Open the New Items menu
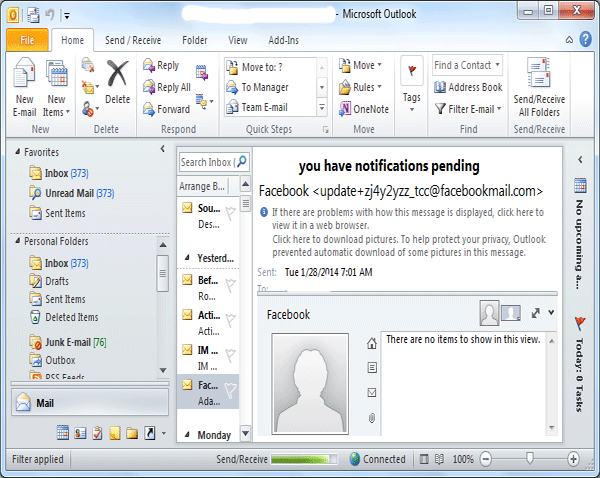600x478 pixels. [x=56, y=87]
